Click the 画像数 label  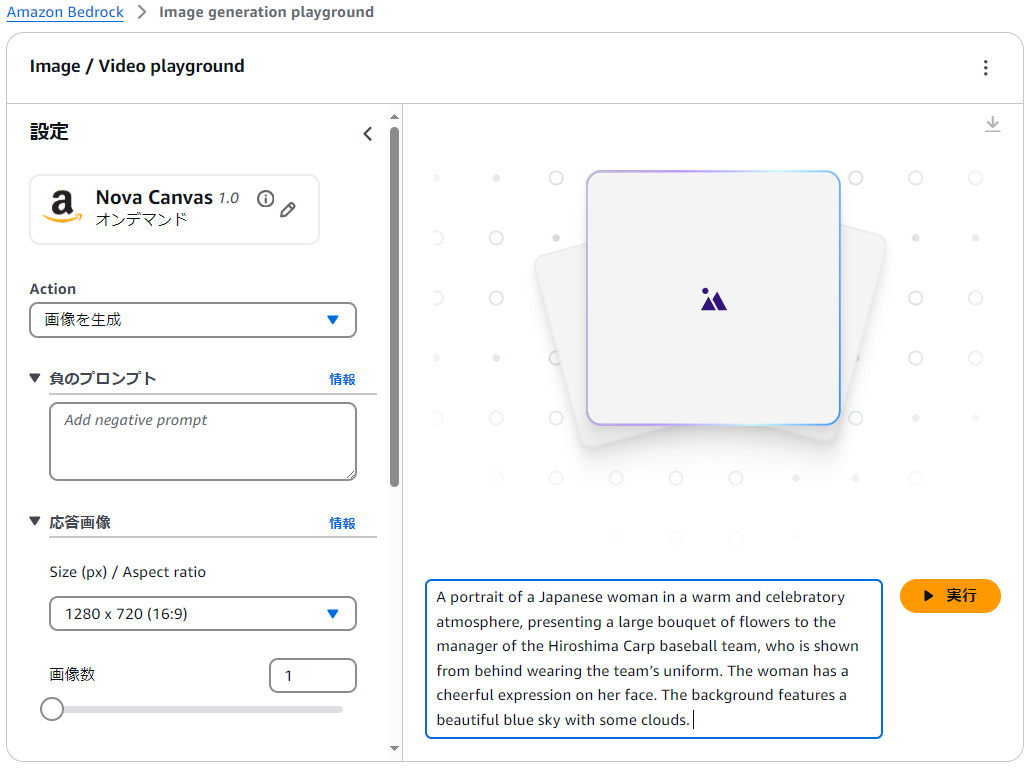pos(73,674)
